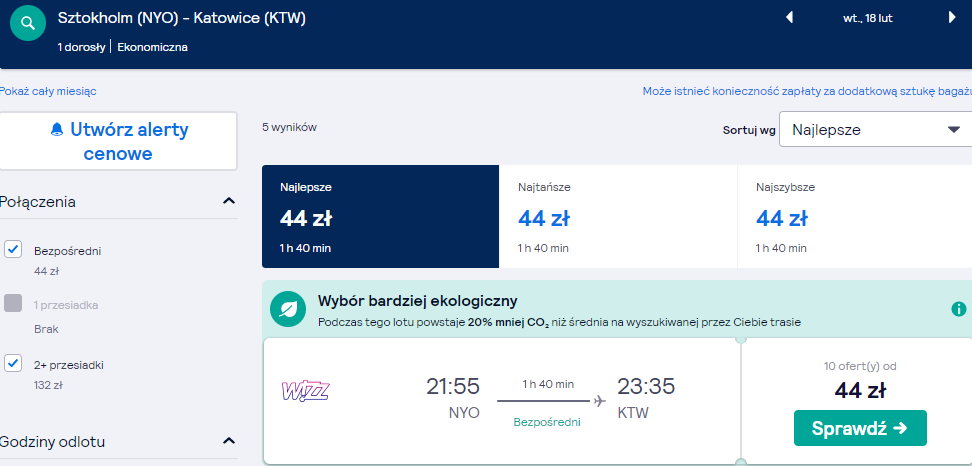Click the green eco leaf icon
This screenshot has width=972, height=466.
(x=288, y=309)
